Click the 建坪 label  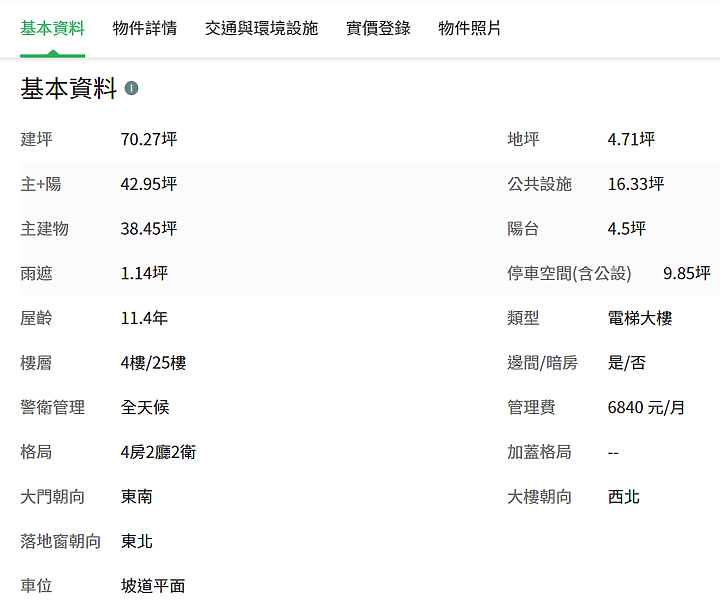[x=36, y=139]
